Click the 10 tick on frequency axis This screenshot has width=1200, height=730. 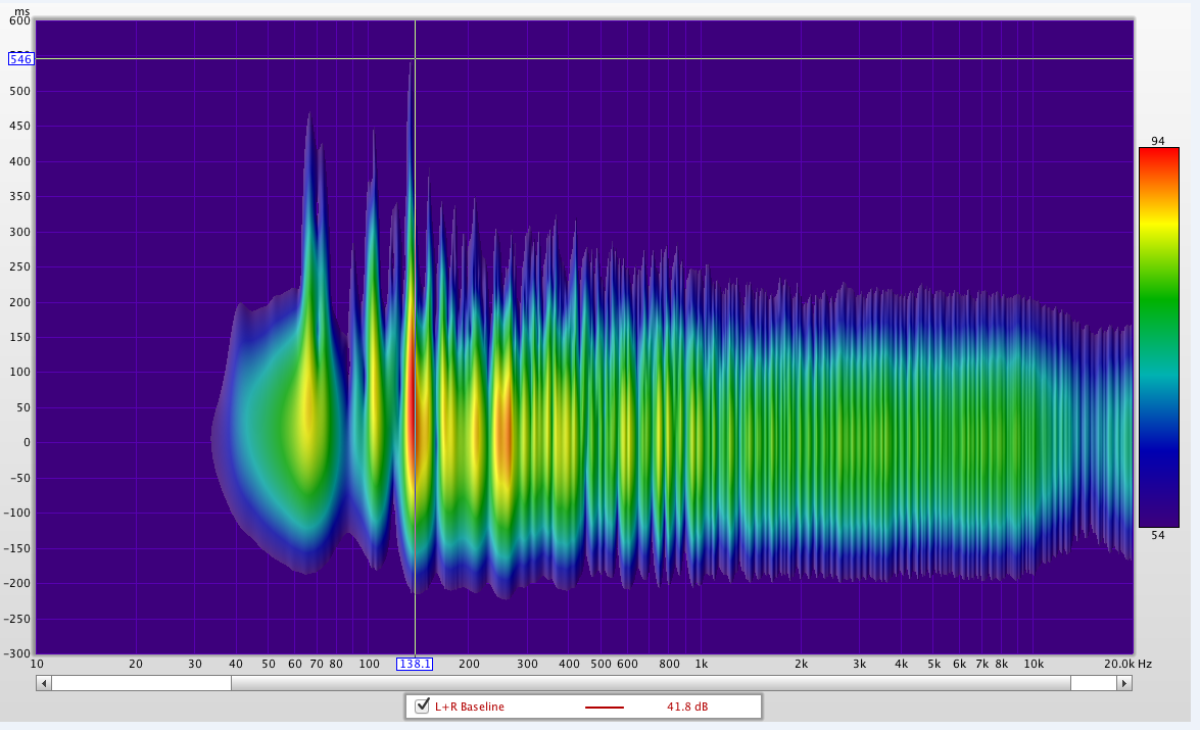pos(37,664)
